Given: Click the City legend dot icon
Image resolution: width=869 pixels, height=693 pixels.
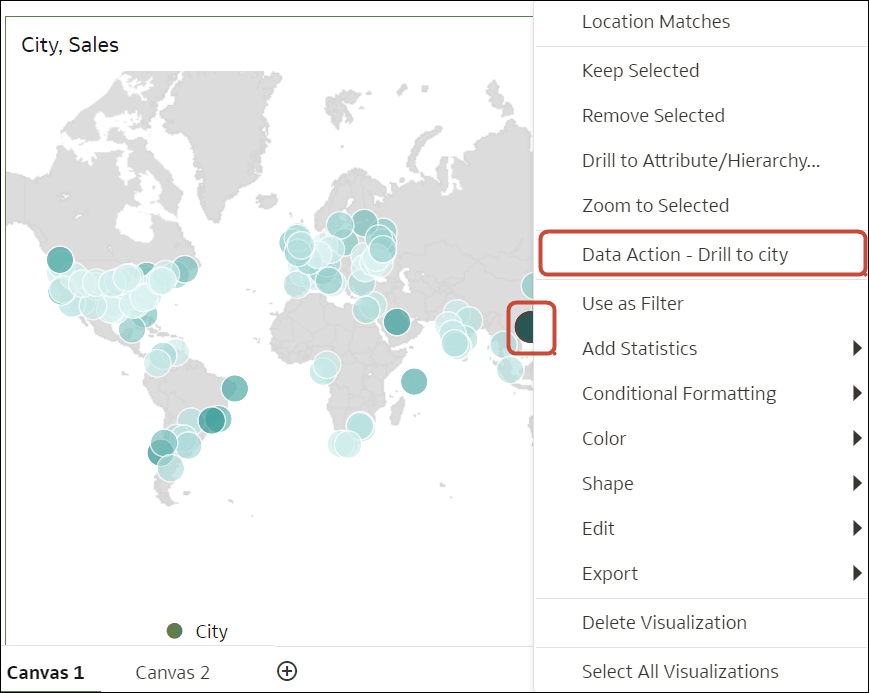Looking at the screenshot, I should pyautogui.click(x=176, y=631).
